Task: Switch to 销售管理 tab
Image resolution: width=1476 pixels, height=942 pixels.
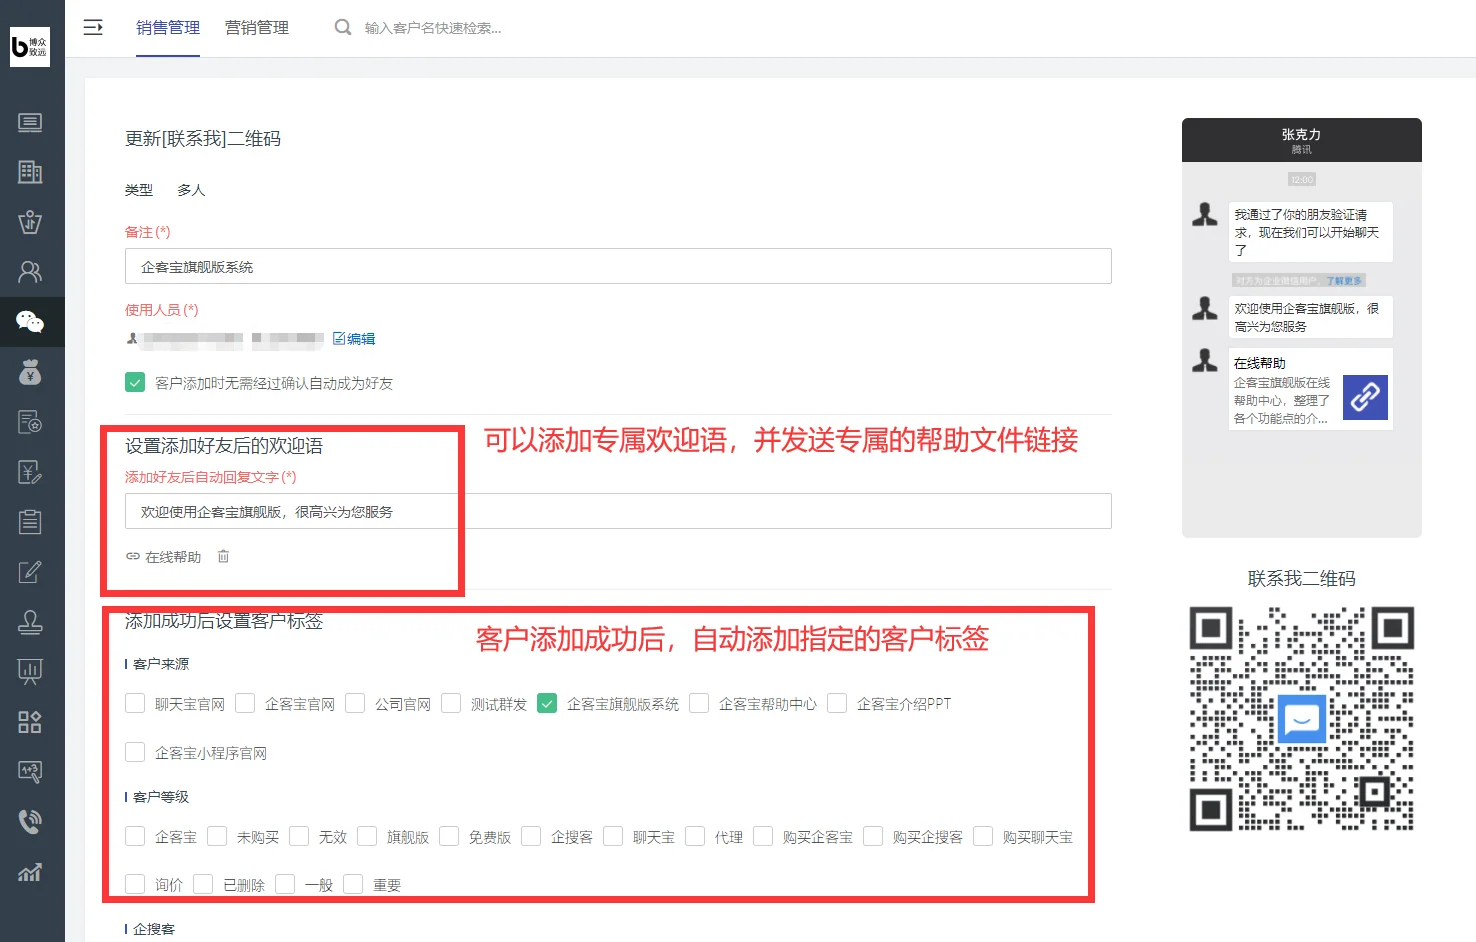Action: 168,28
